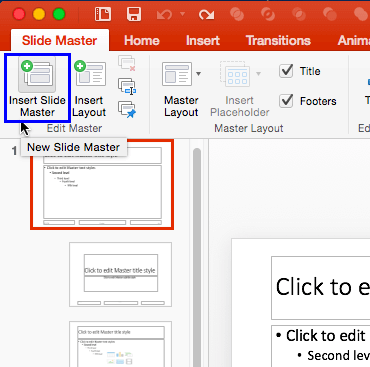Click the Delete slide icon
Screen dimensions: 370x367
(127, 63)
